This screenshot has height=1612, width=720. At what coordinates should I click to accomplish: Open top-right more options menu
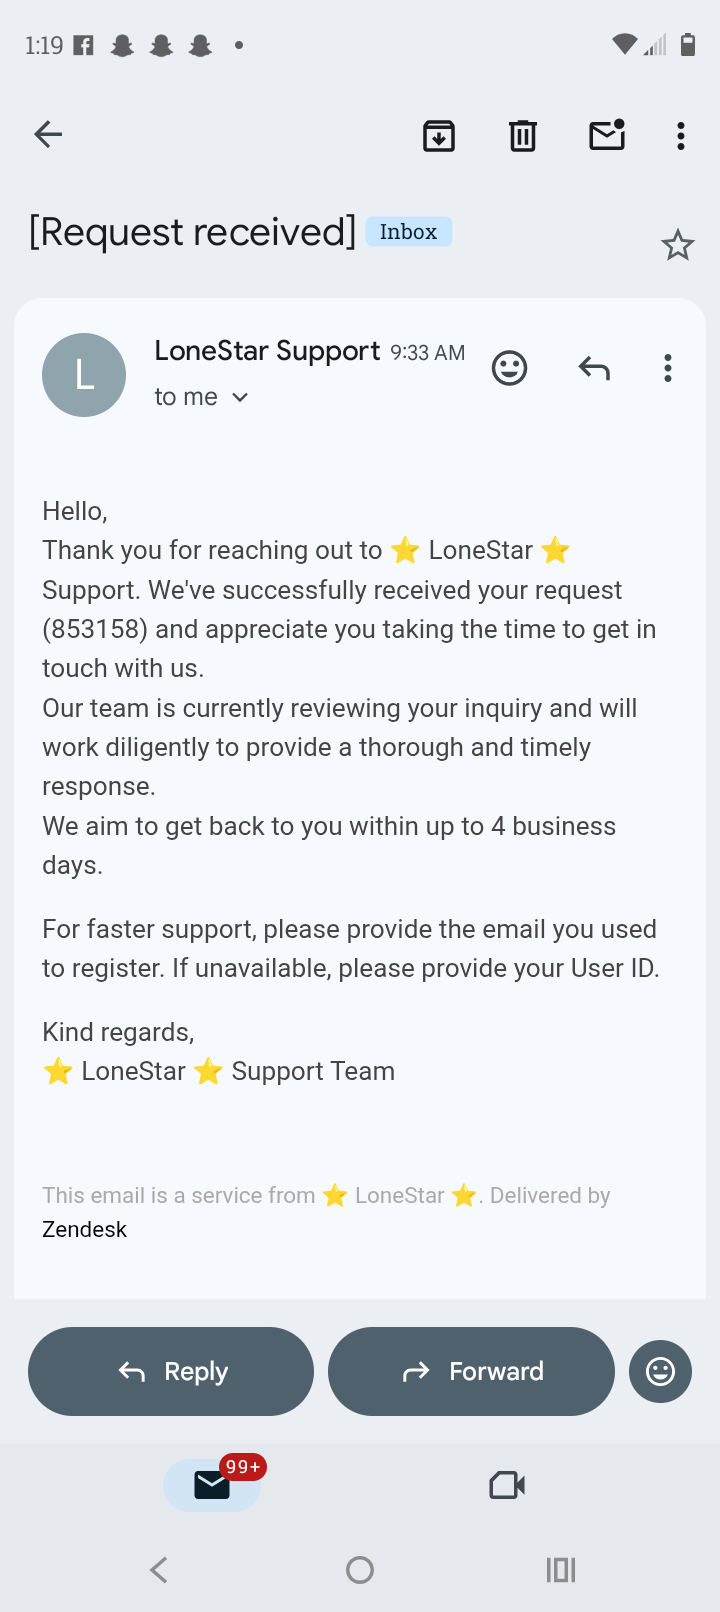tap(681, 135)
